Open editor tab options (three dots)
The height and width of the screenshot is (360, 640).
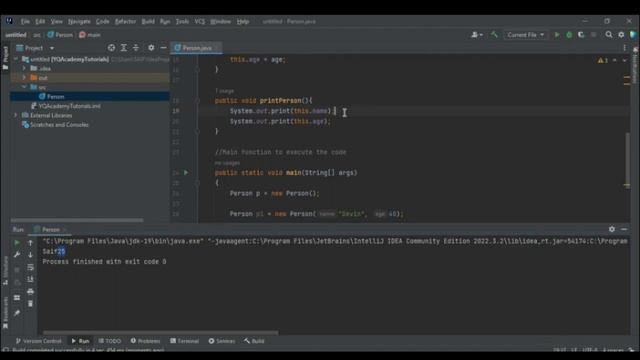tap(624, 48)
